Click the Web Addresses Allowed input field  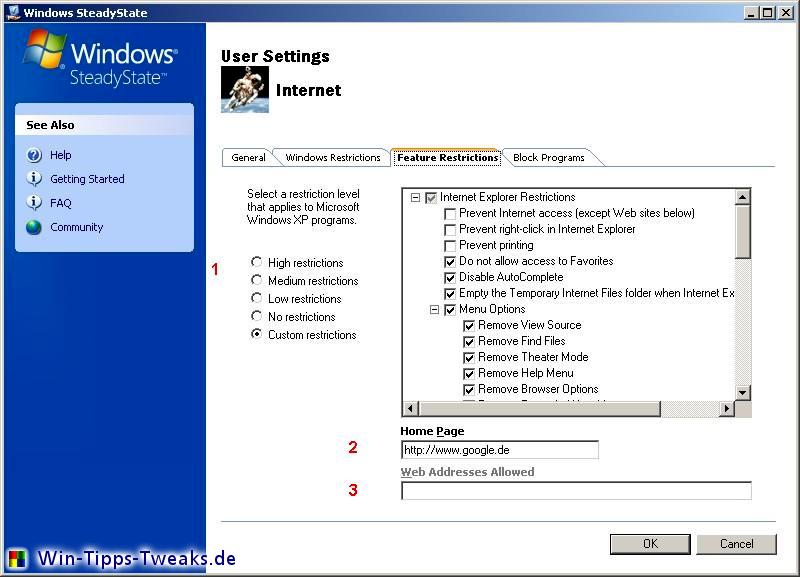point(576,491)
